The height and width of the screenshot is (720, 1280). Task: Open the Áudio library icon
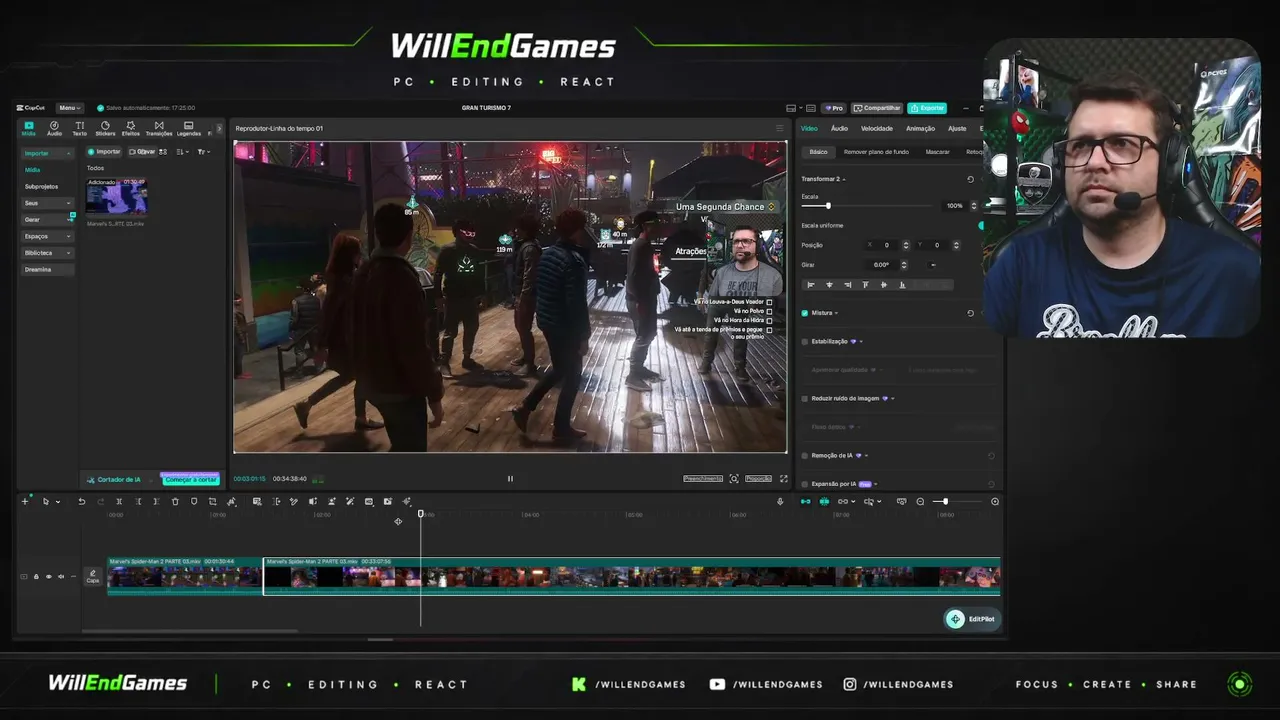[54, 128]
